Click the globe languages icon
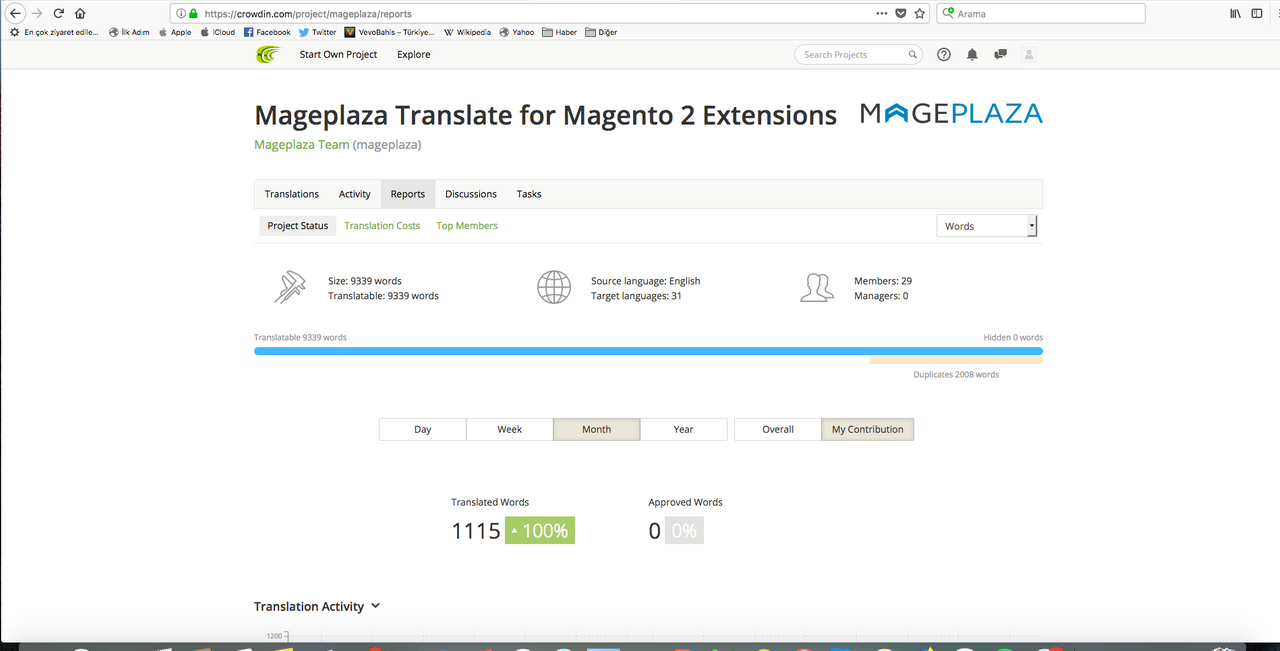This screenshot has width=1280, height=651. tap(554, 287)
